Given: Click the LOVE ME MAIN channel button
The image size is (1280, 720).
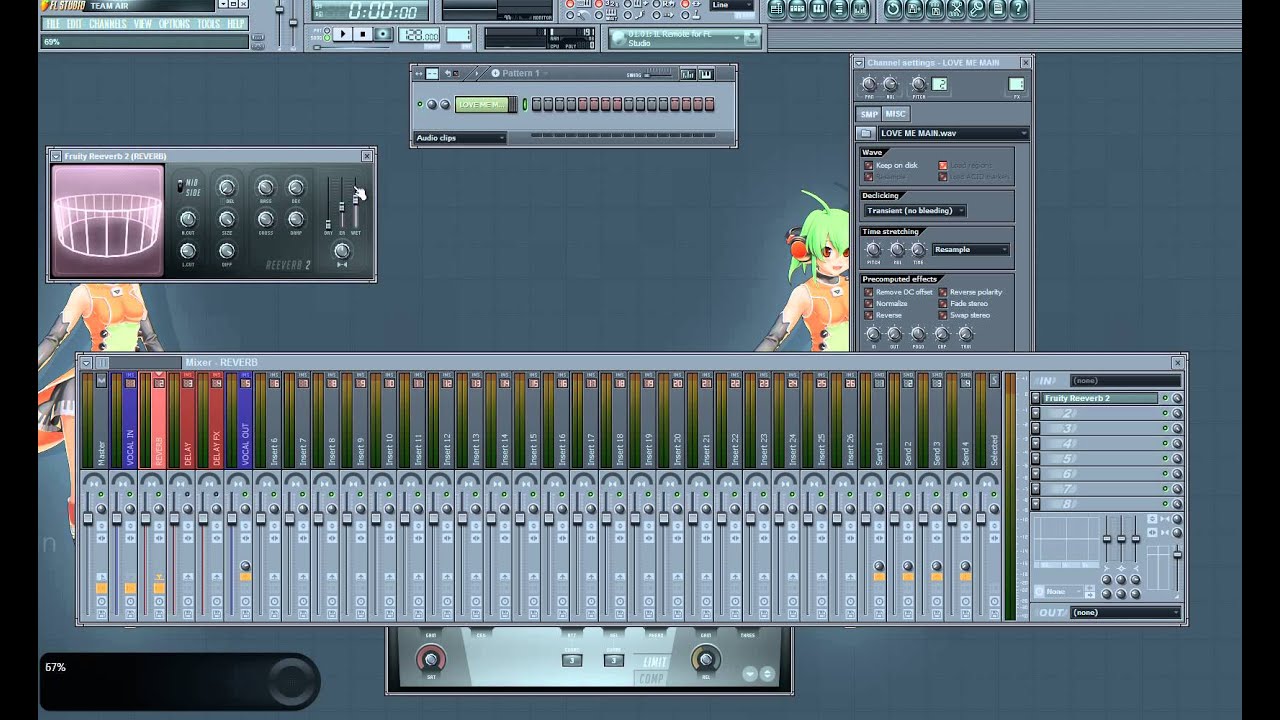Looking at the screenshot, I should tap(482, 104).
